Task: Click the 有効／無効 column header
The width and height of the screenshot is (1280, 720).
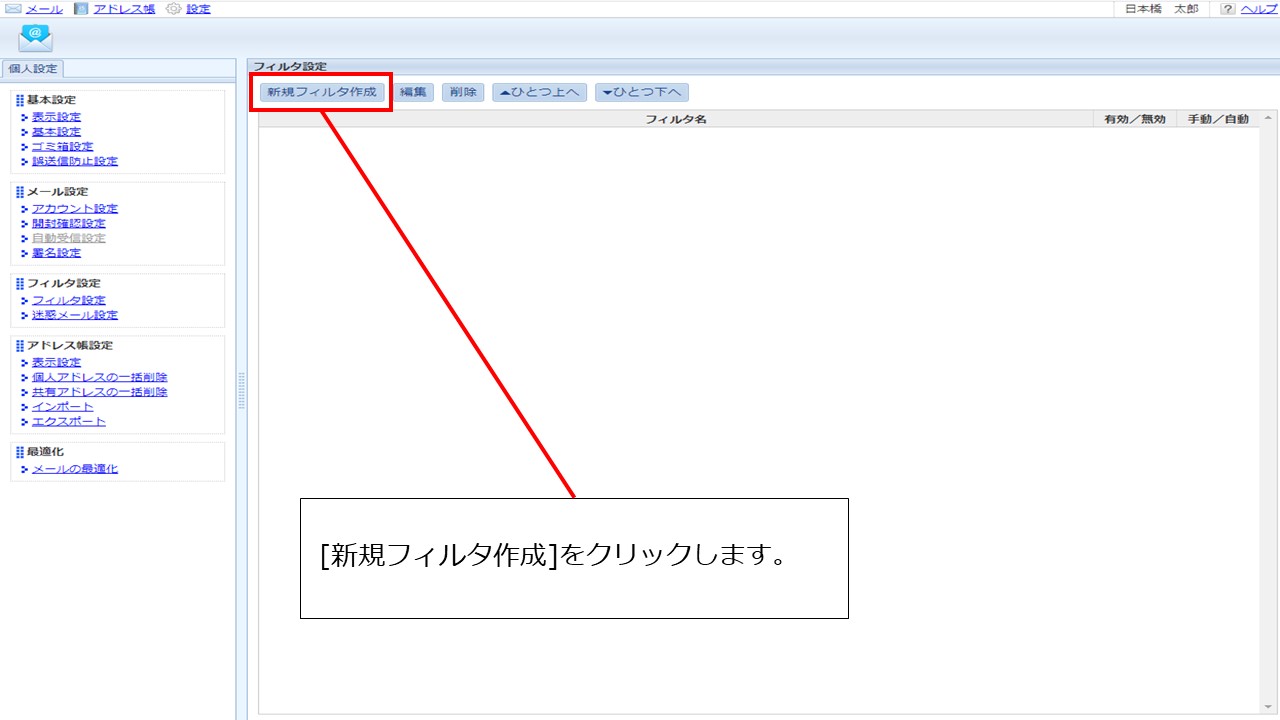Action: tap(1134, 119)
